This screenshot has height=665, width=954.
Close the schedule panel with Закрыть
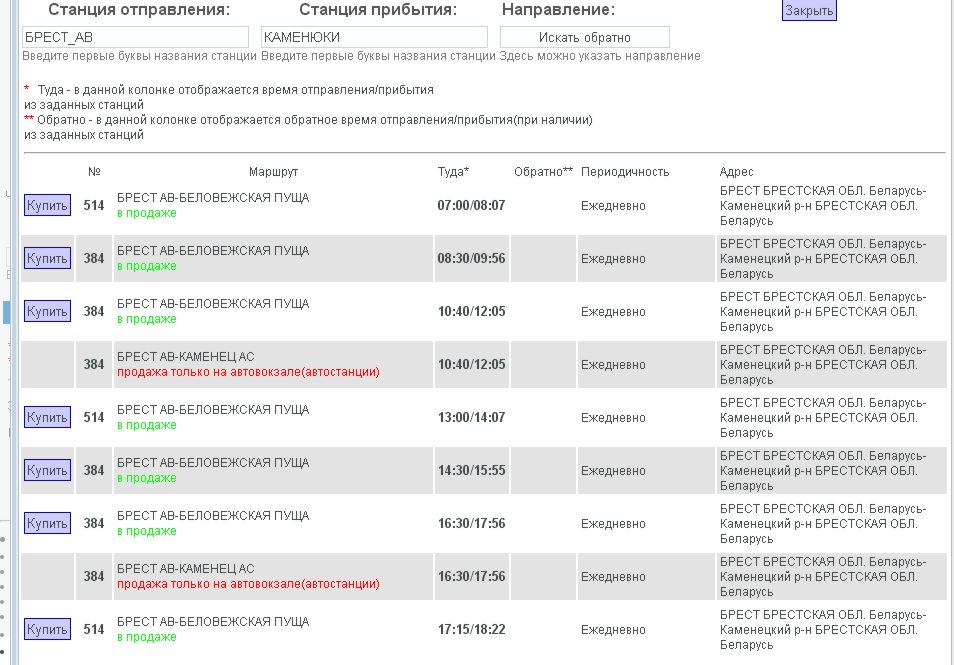[809, 10]
